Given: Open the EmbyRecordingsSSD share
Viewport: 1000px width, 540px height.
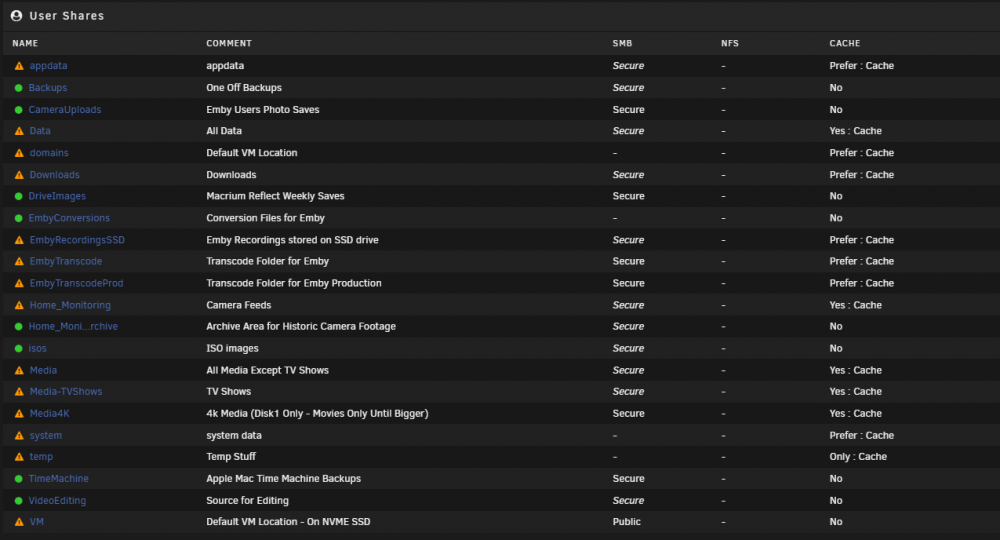Looking at the screenshot, I should pyautogui.click(x=77, y=240).
